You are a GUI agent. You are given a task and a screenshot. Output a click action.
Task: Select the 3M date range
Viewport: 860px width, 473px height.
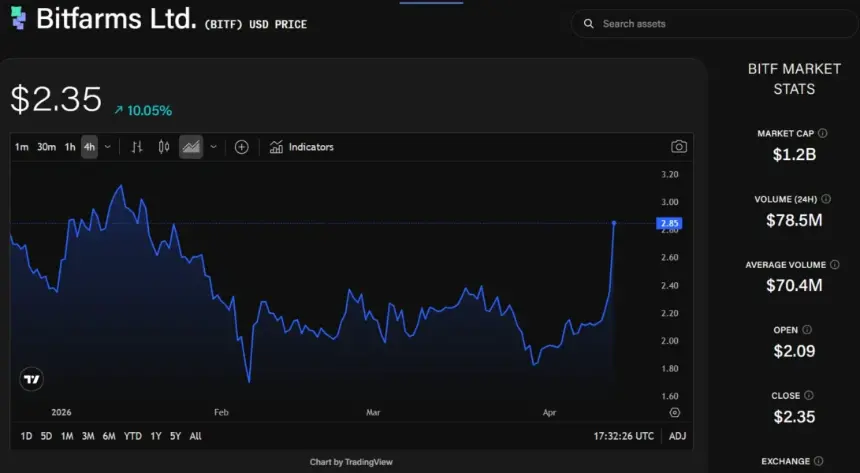tap(88, 436)
